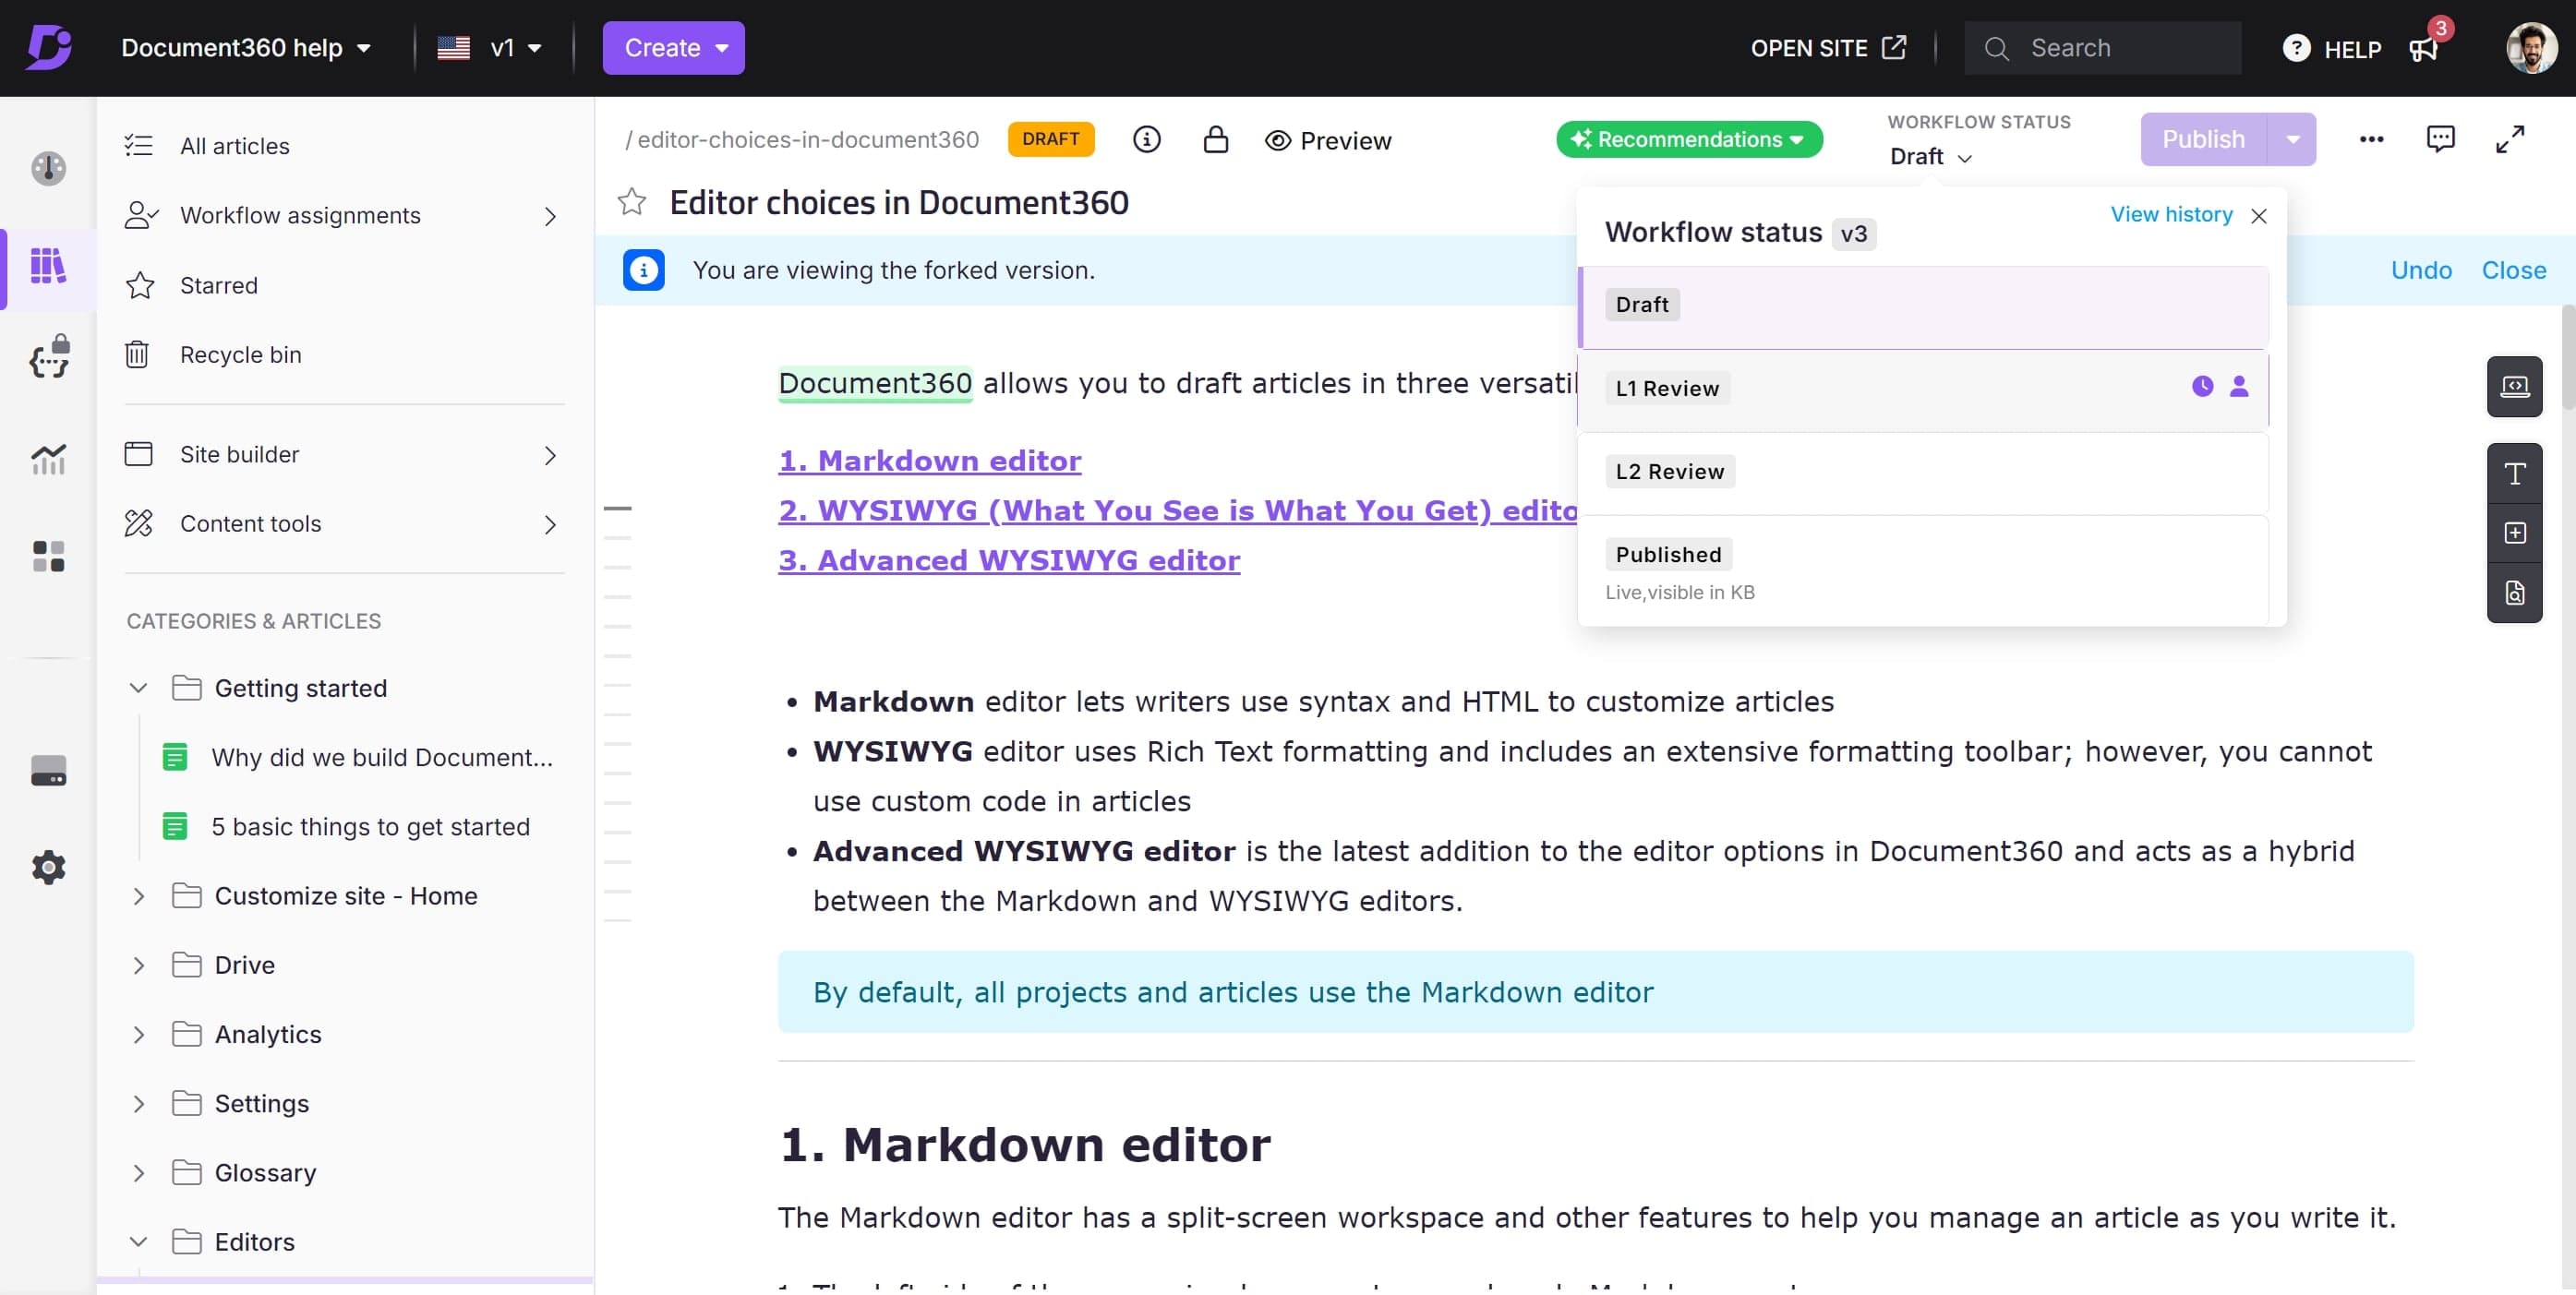The height and width of the screenshot is (1295, 2576).
Task: Click the code view icon in right toolbar
Action: point(2515,387)
